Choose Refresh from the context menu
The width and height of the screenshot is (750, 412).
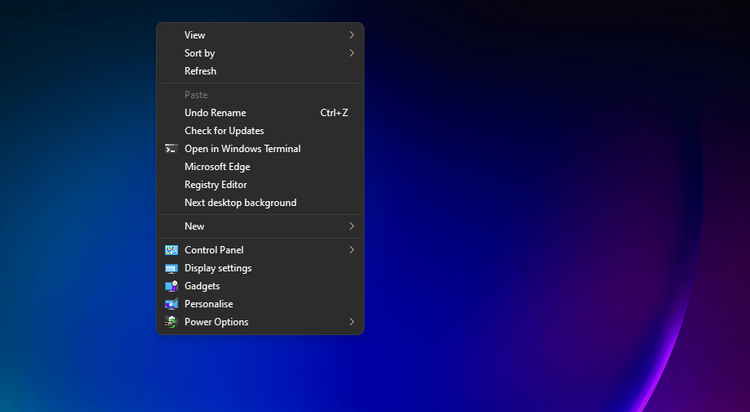pyautogui.click(x=260, y=71)
